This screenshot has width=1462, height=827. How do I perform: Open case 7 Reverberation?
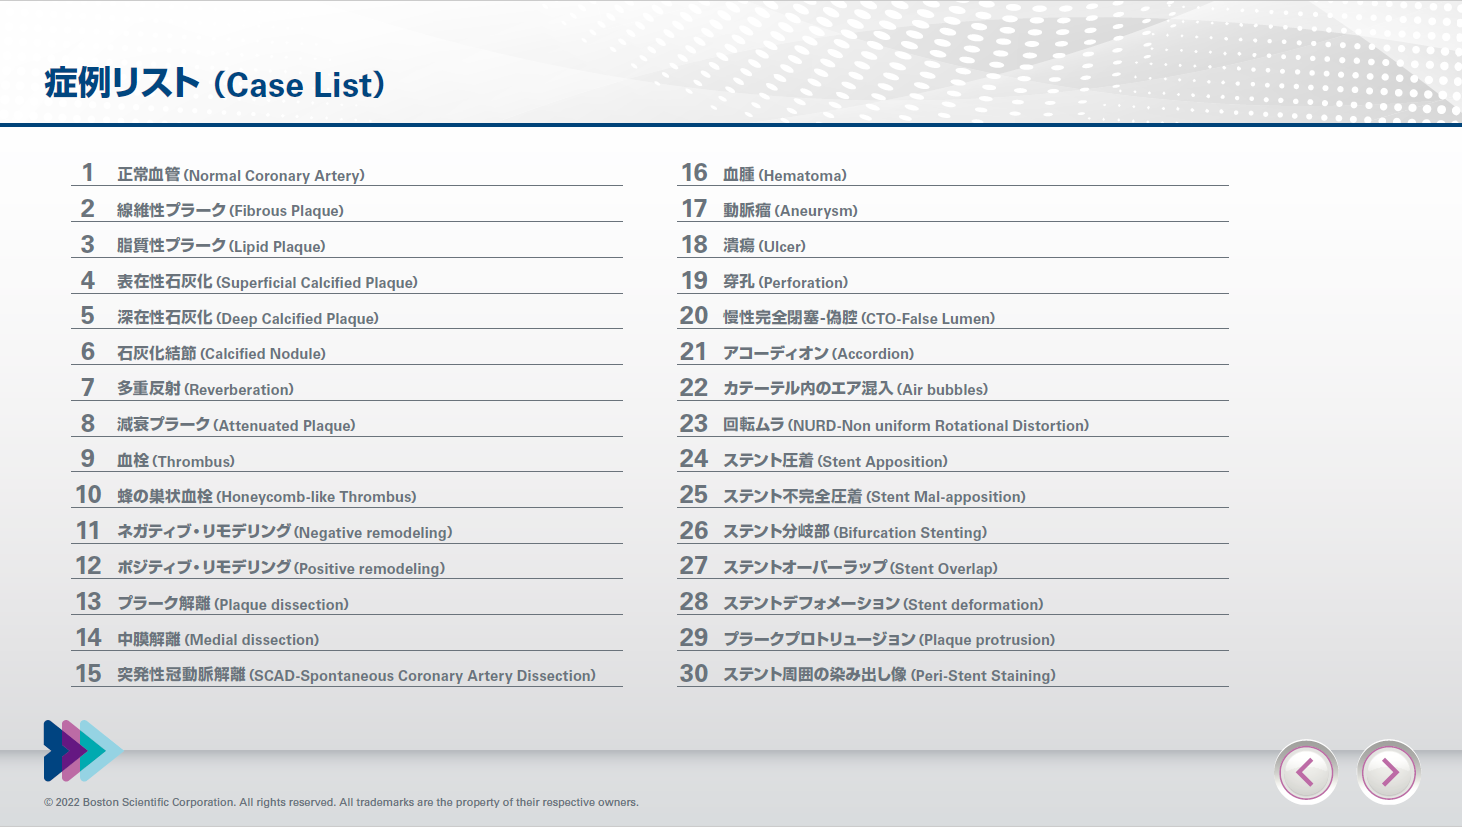point(205,389)
